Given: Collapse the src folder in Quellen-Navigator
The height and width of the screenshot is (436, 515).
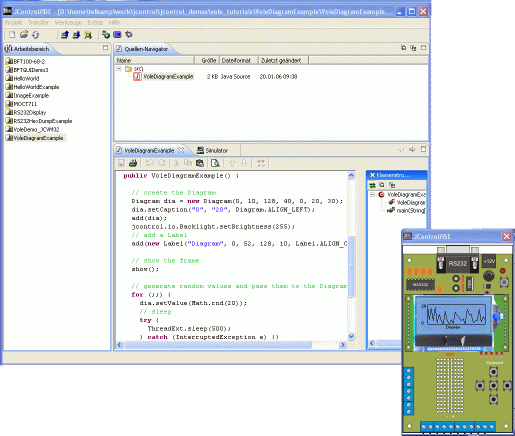Looking at the screenshot, I should tap(118, 69).
